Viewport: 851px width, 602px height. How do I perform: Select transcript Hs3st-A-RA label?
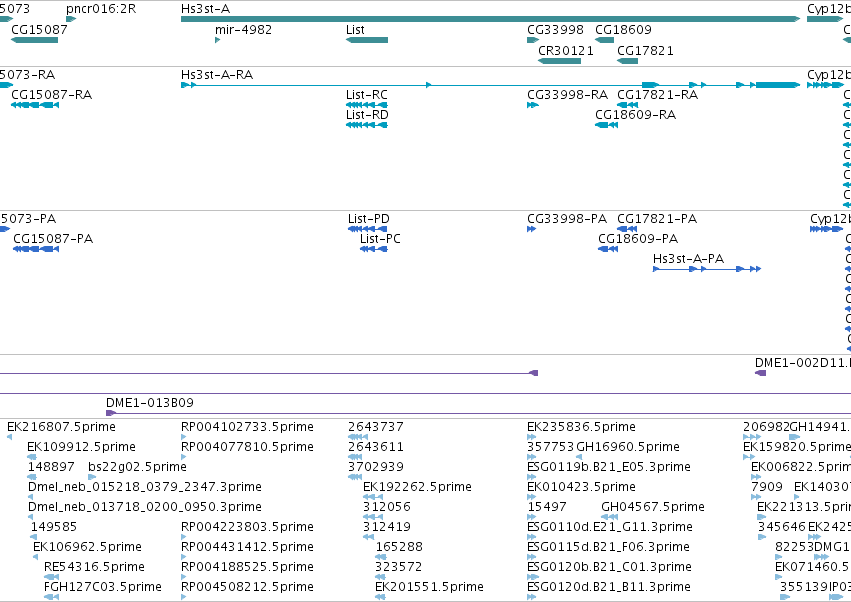[217, 74]
